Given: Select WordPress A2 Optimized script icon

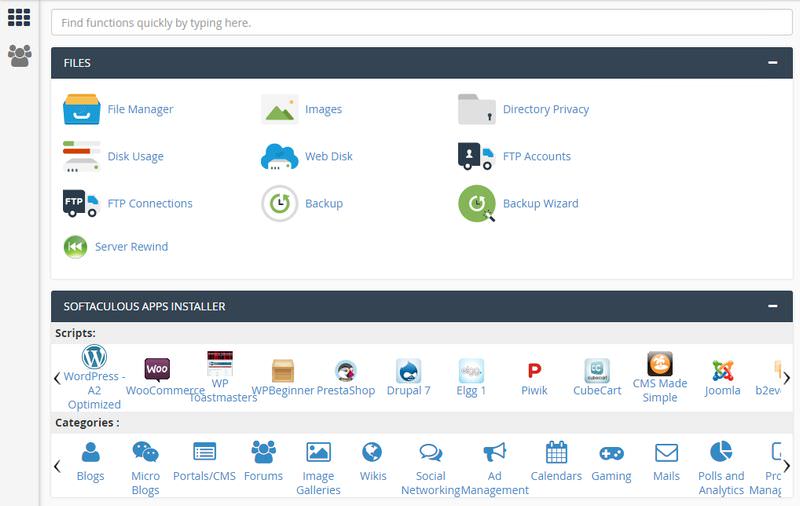Looking at the screenshot, I should [94, 356].
